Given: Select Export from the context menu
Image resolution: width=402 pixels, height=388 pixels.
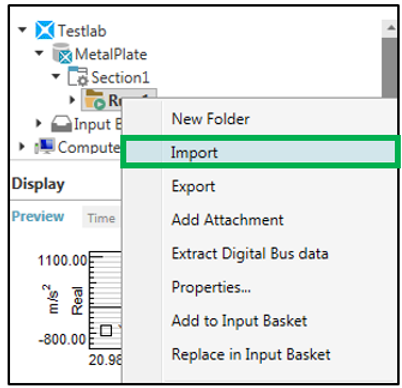Looking at the screenshot, I should point(193,186).
